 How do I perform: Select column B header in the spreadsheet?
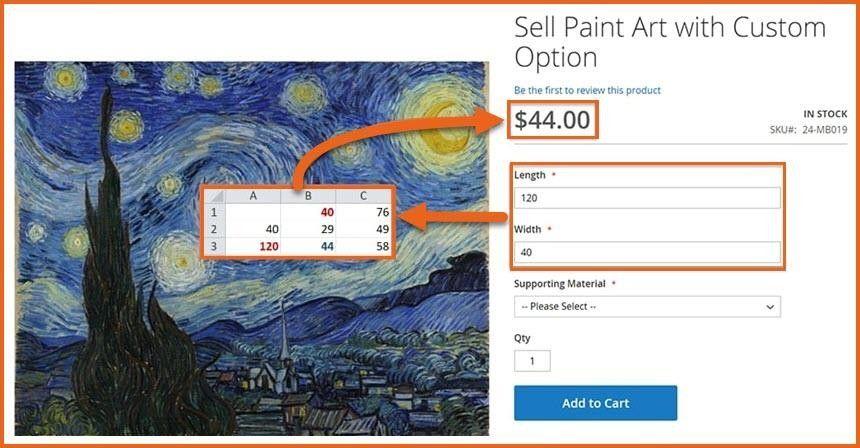coord(309,196)
